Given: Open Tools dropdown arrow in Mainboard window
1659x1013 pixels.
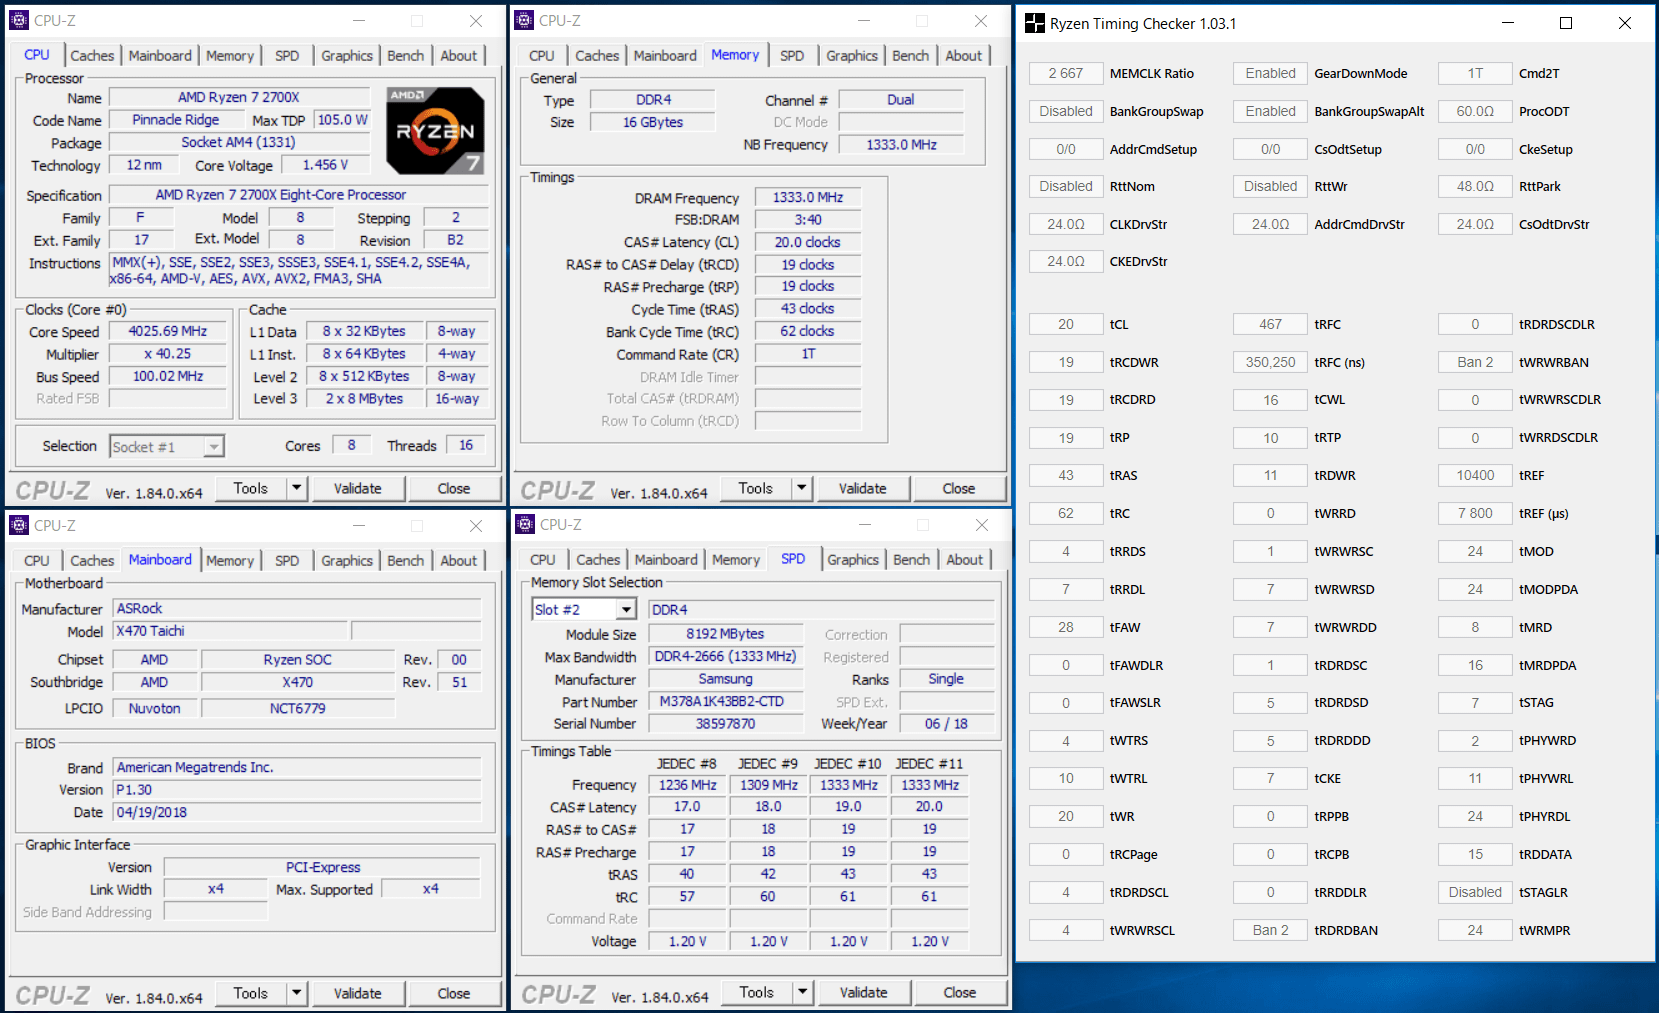Looking at the screenshot, I should pyautogui.click(x=296, y=993).
